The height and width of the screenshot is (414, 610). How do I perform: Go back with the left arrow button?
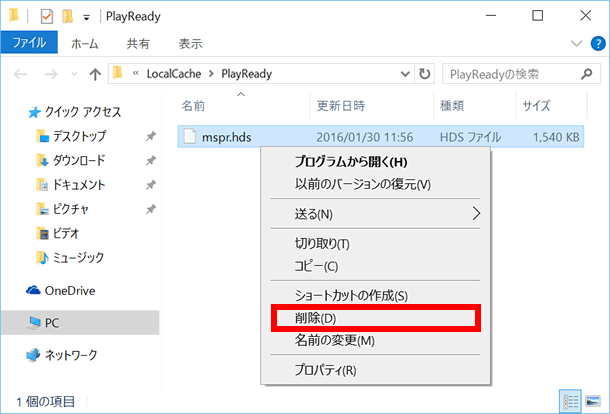click(x=21, y=74)
